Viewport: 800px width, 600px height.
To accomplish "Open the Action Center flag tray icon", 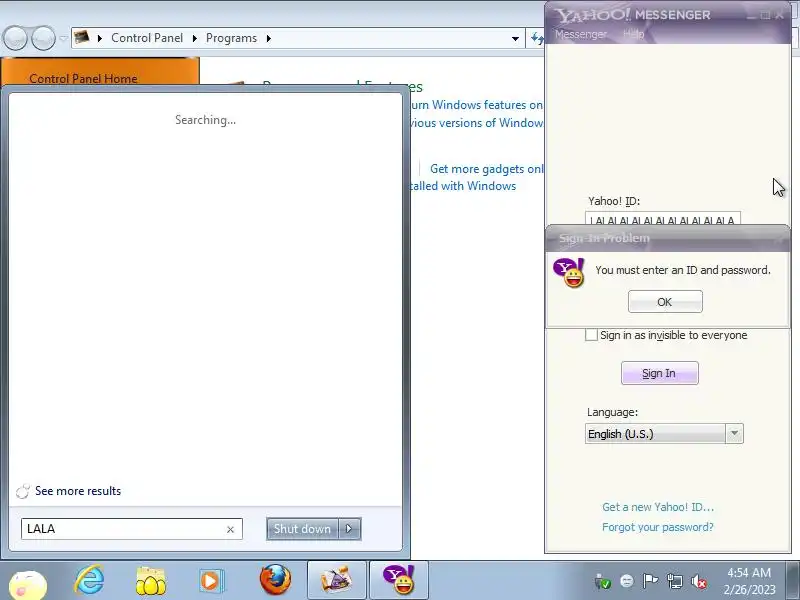I will pos(650,581).
